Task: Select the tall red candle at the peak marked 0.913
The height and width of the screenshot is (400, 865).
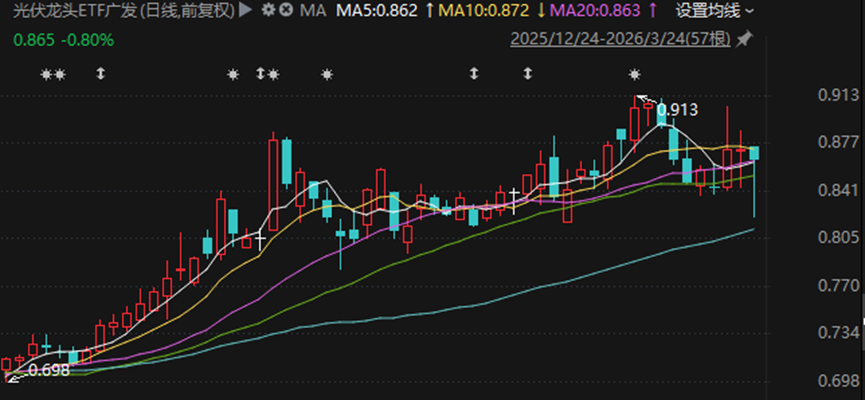Action: pos(635,124)
